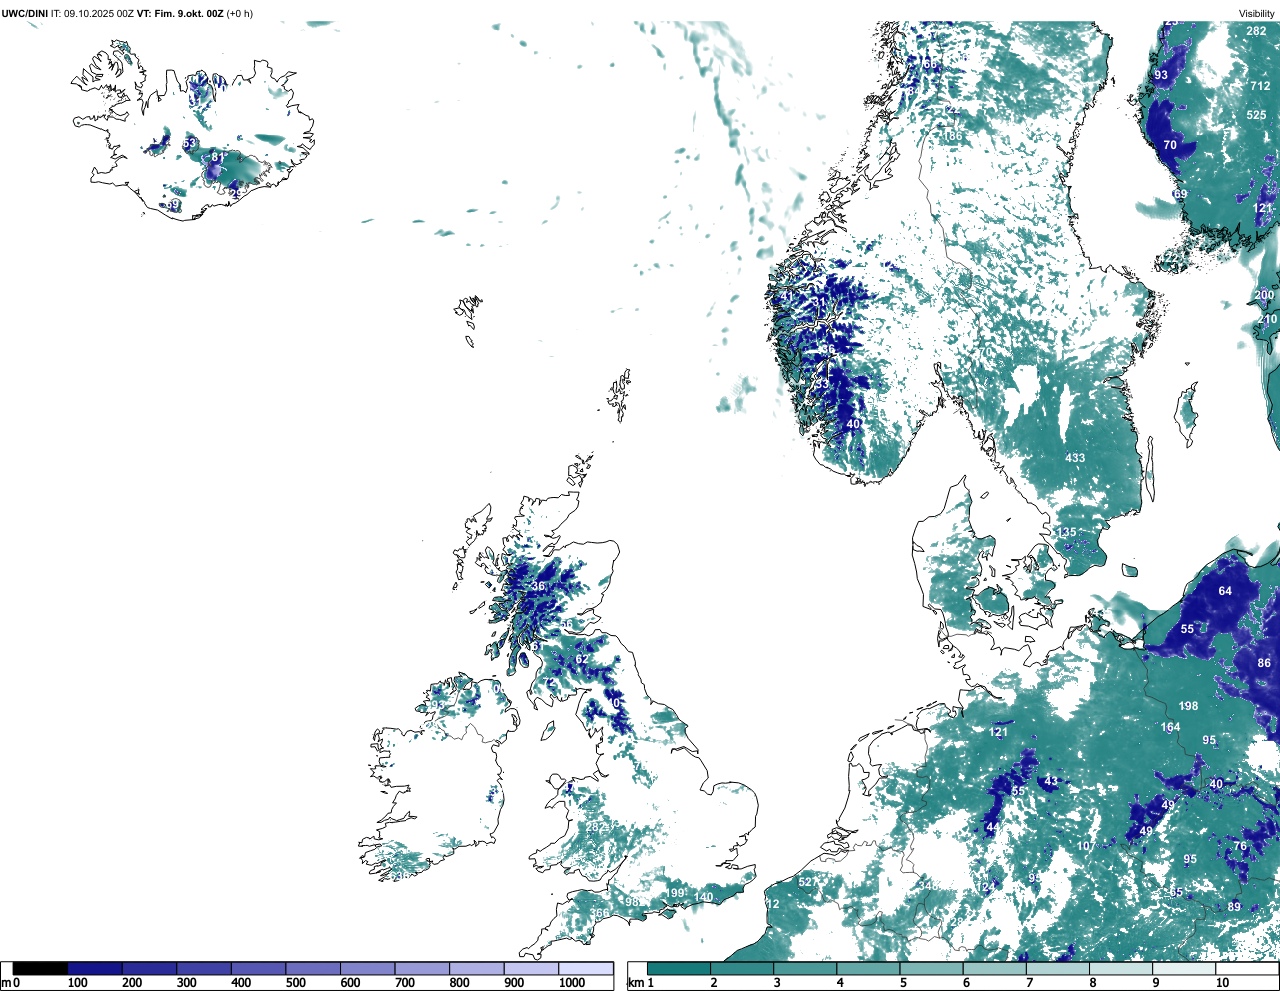1280x991 pixels.
Task: Click the '86' value at the eastern edge
Action: click(1264, 663)
